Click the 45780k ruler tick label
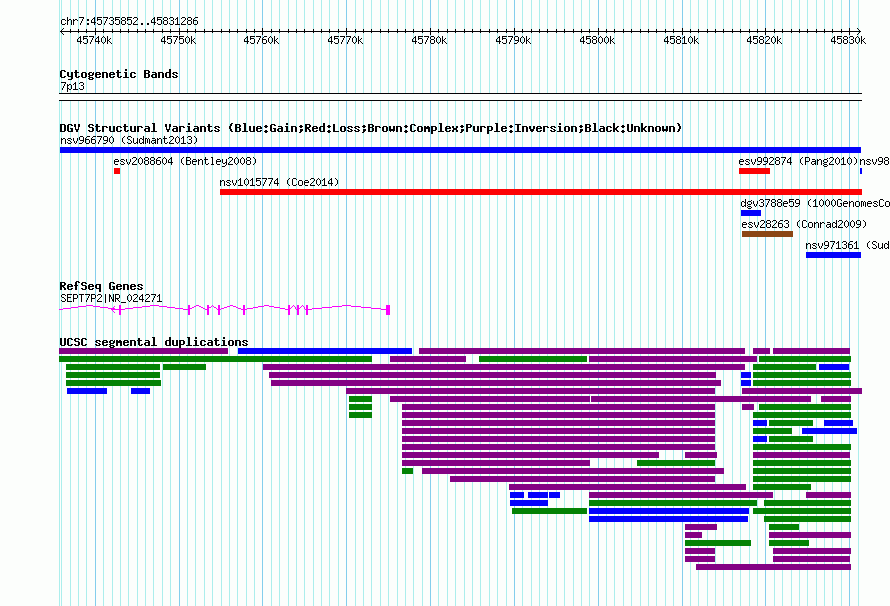The width and height of the screenshot is (890, 606). click(429, 40)
